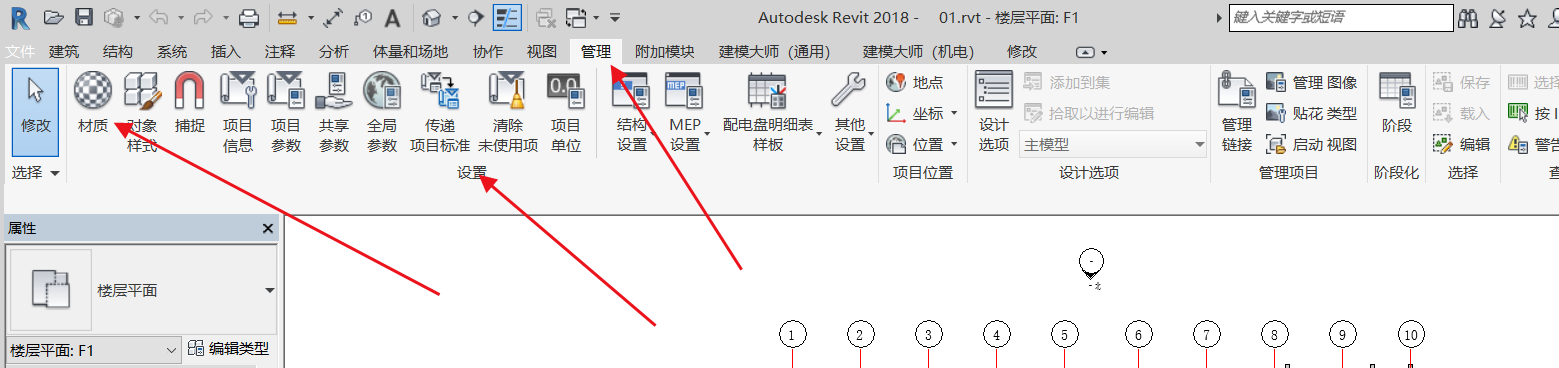Click Transfer Project Standards (传递项目标准)
1559x368 pixels.
point(440,112)
